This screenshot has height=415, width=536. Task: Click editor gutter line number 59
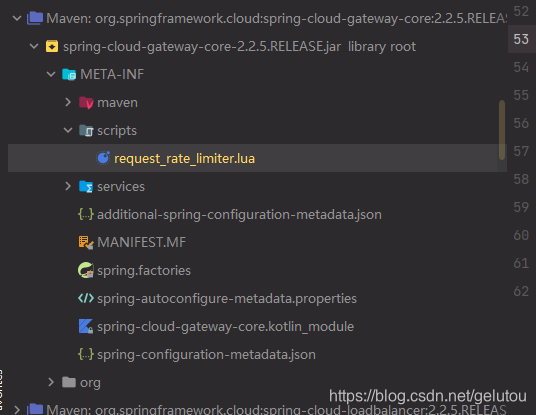(521, 207)
